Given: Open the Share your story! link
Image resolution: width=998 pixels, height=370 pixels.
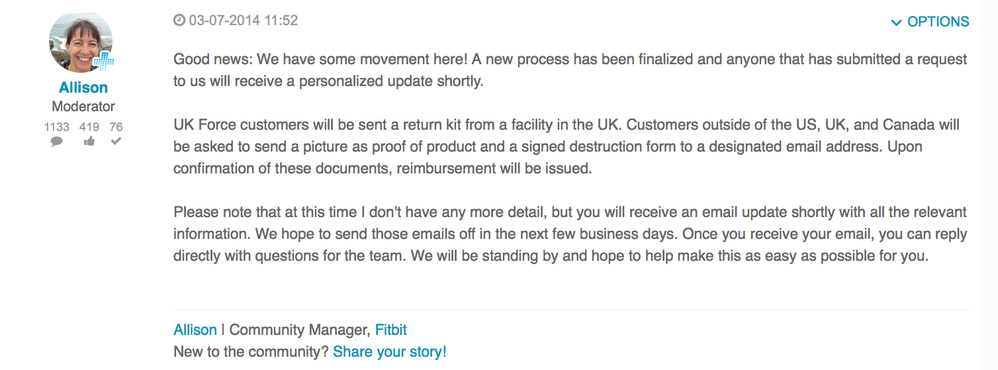Looking at the screenshot, I should click(x=390, y=352).
